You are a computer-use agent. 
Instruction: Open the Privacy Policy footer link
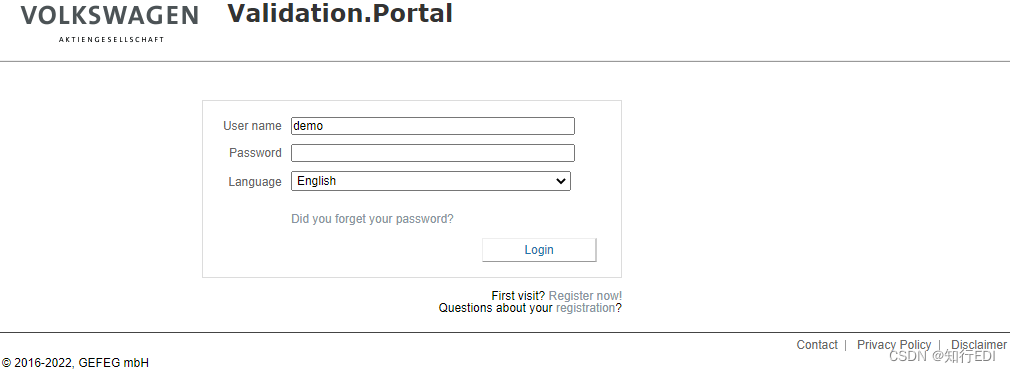point(894,344)
